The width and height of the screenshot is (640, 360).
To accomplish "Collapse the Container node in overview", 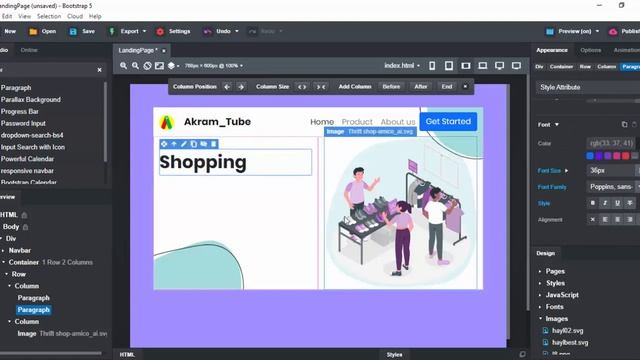I will coord(4,262).
